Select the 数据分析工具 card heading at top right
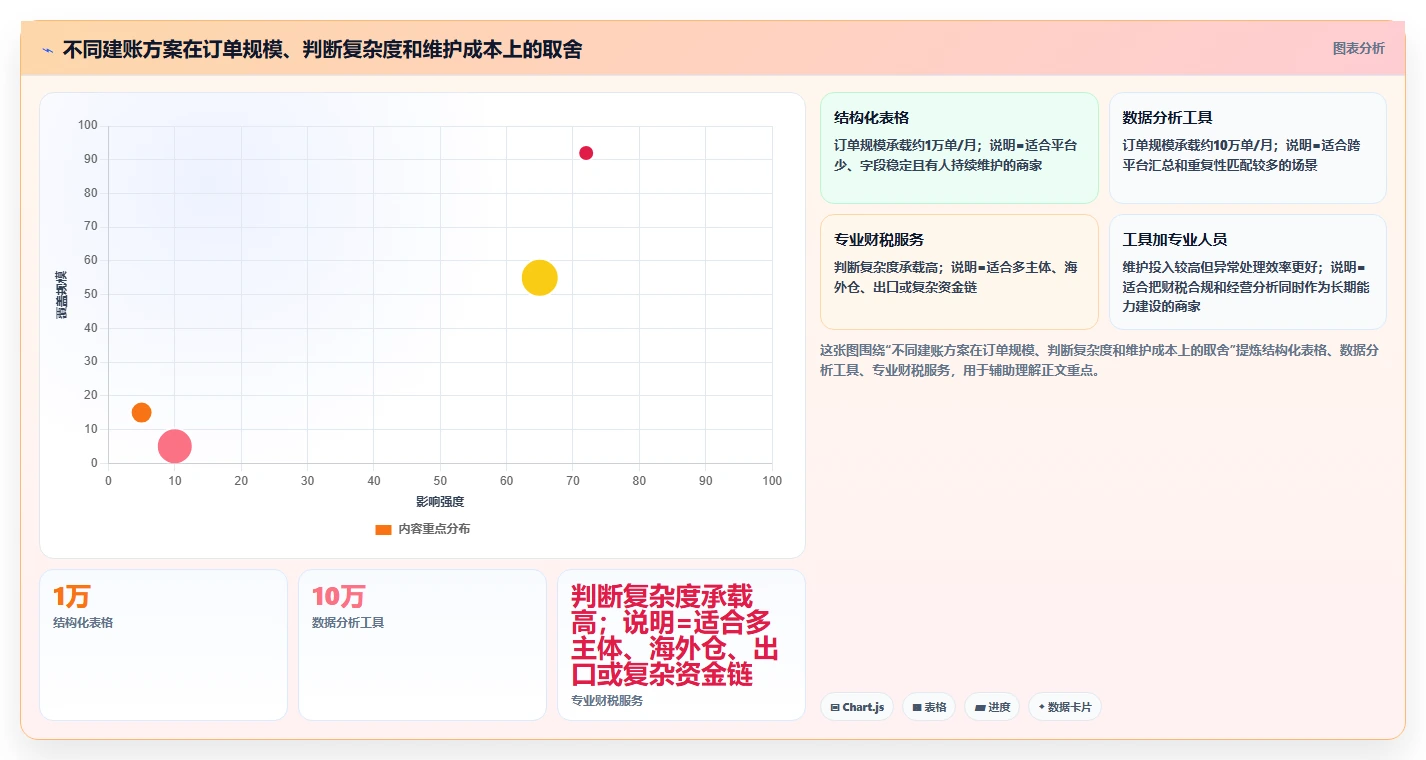The width and height of the screenshot is (1426, 760). 1167,117
